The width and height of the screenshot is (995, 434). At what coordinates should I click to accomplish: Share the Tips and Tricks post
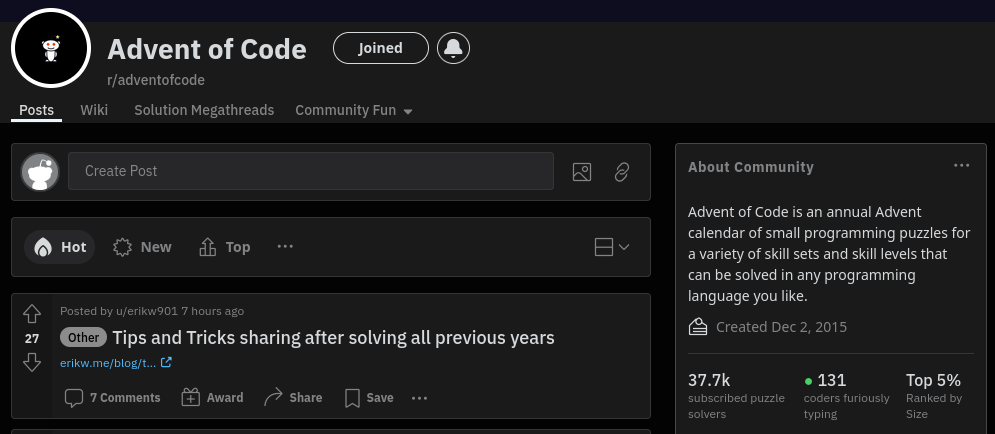pos(293,398)
